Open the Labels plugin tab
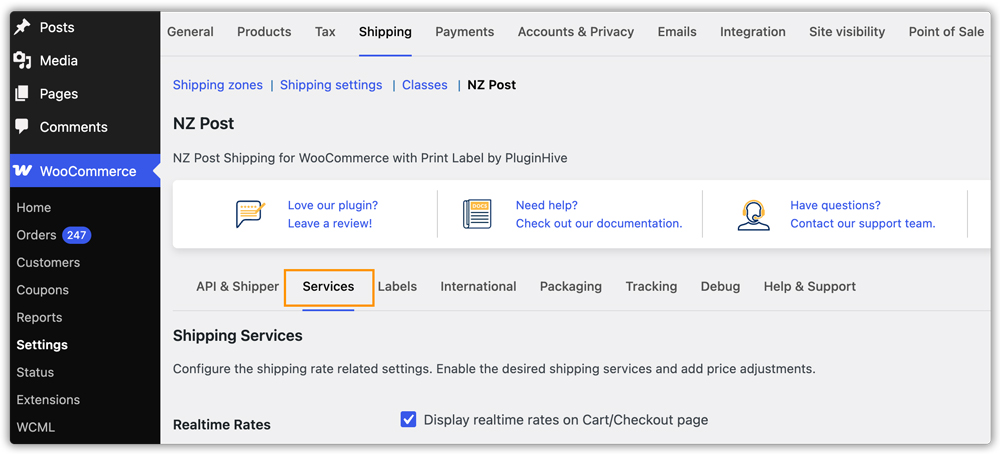 pyautogui.click(x=397, y=287)
